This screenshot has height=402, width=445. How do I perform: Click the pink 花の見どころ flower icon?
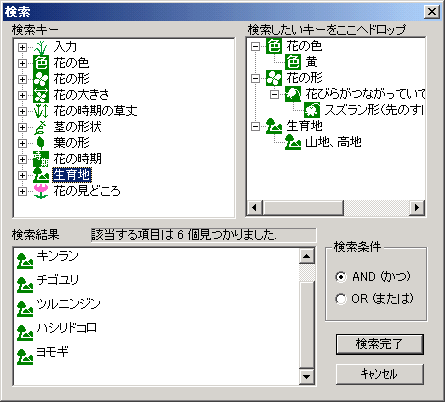coord(41,191)
